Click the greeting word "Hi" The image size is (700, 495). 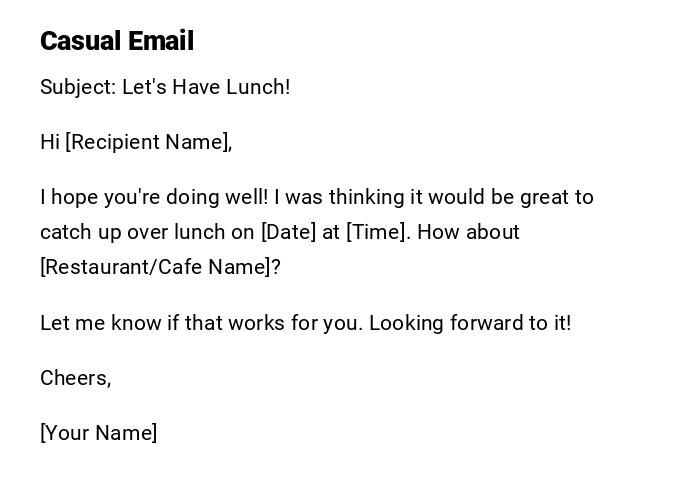click(50, 142)
